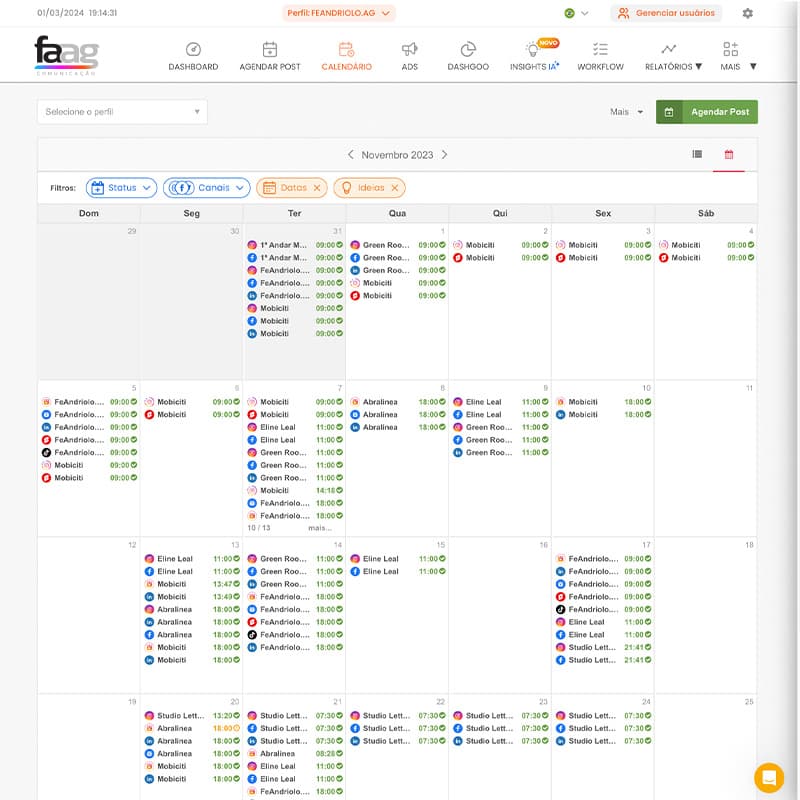Image resolution: width=800 pixels, height=800 pixels.
Task: Open 1º Andar M... Instagram post on day 31
Action: coord(295,245)
